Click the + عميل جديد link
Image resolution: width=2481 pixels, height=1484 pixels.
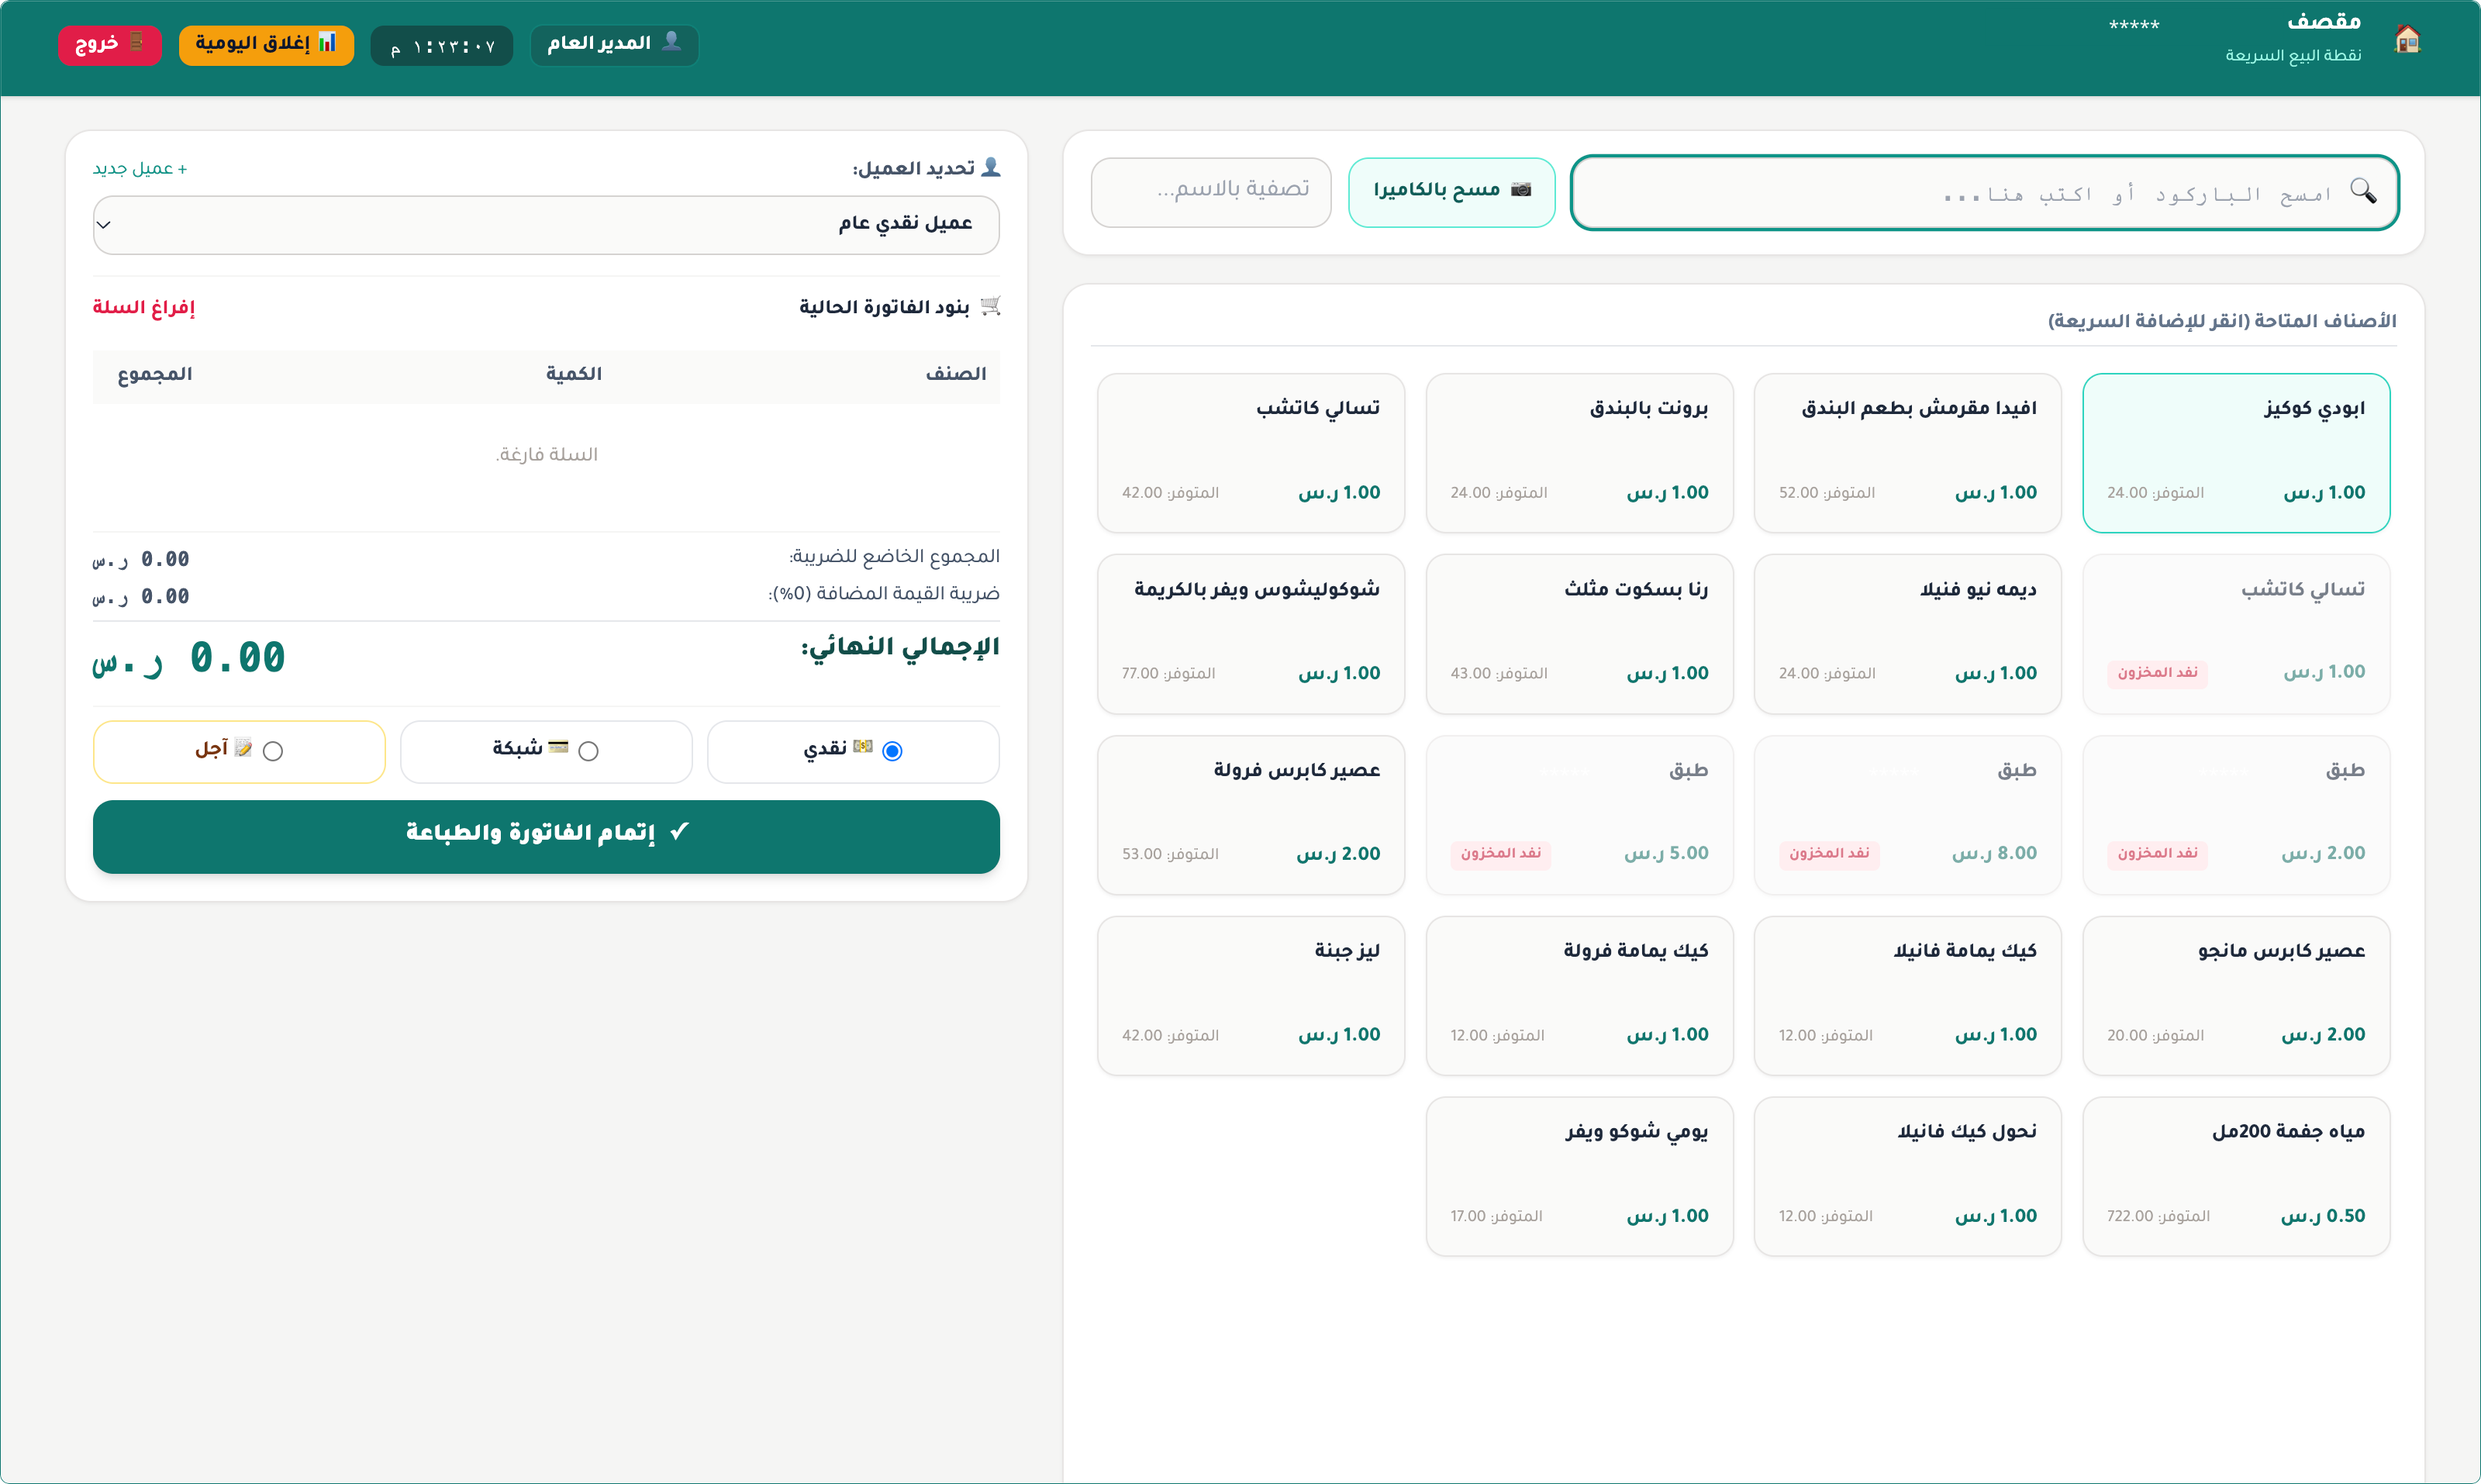pyautogui.click(x=140, y=169)
